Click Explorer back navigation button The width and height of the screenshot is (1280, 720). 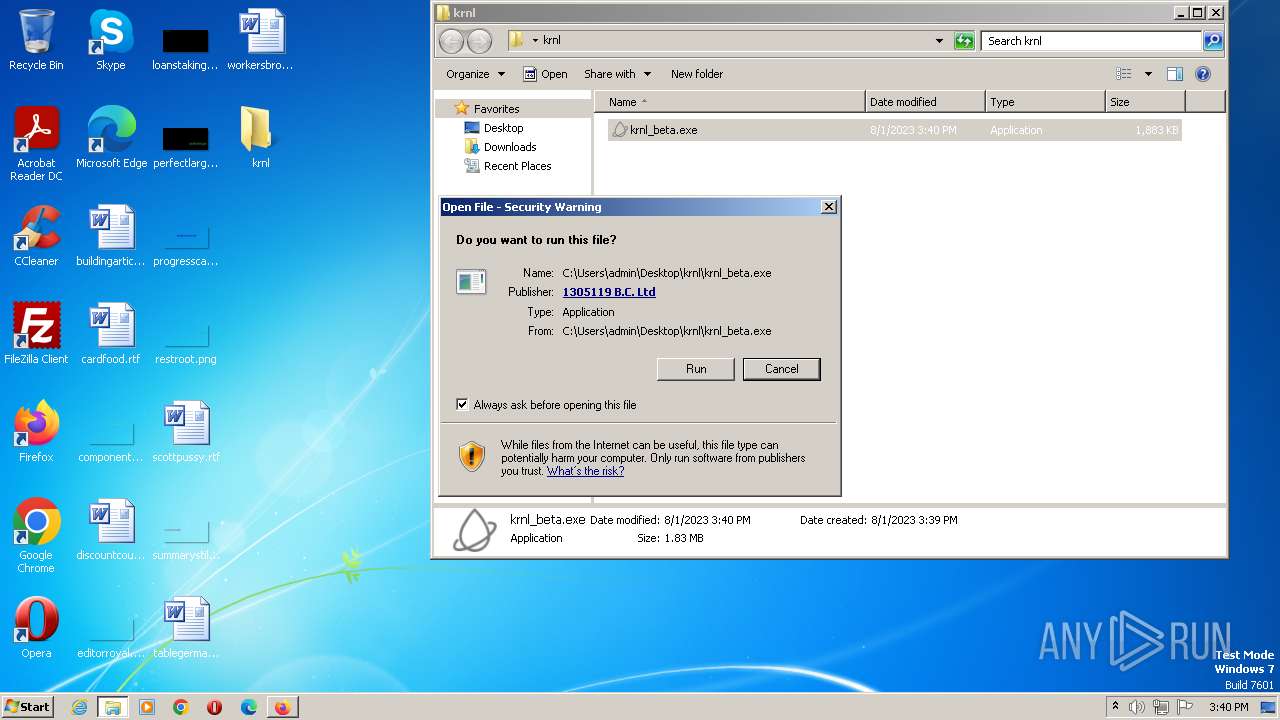click(x=452, y=41)
